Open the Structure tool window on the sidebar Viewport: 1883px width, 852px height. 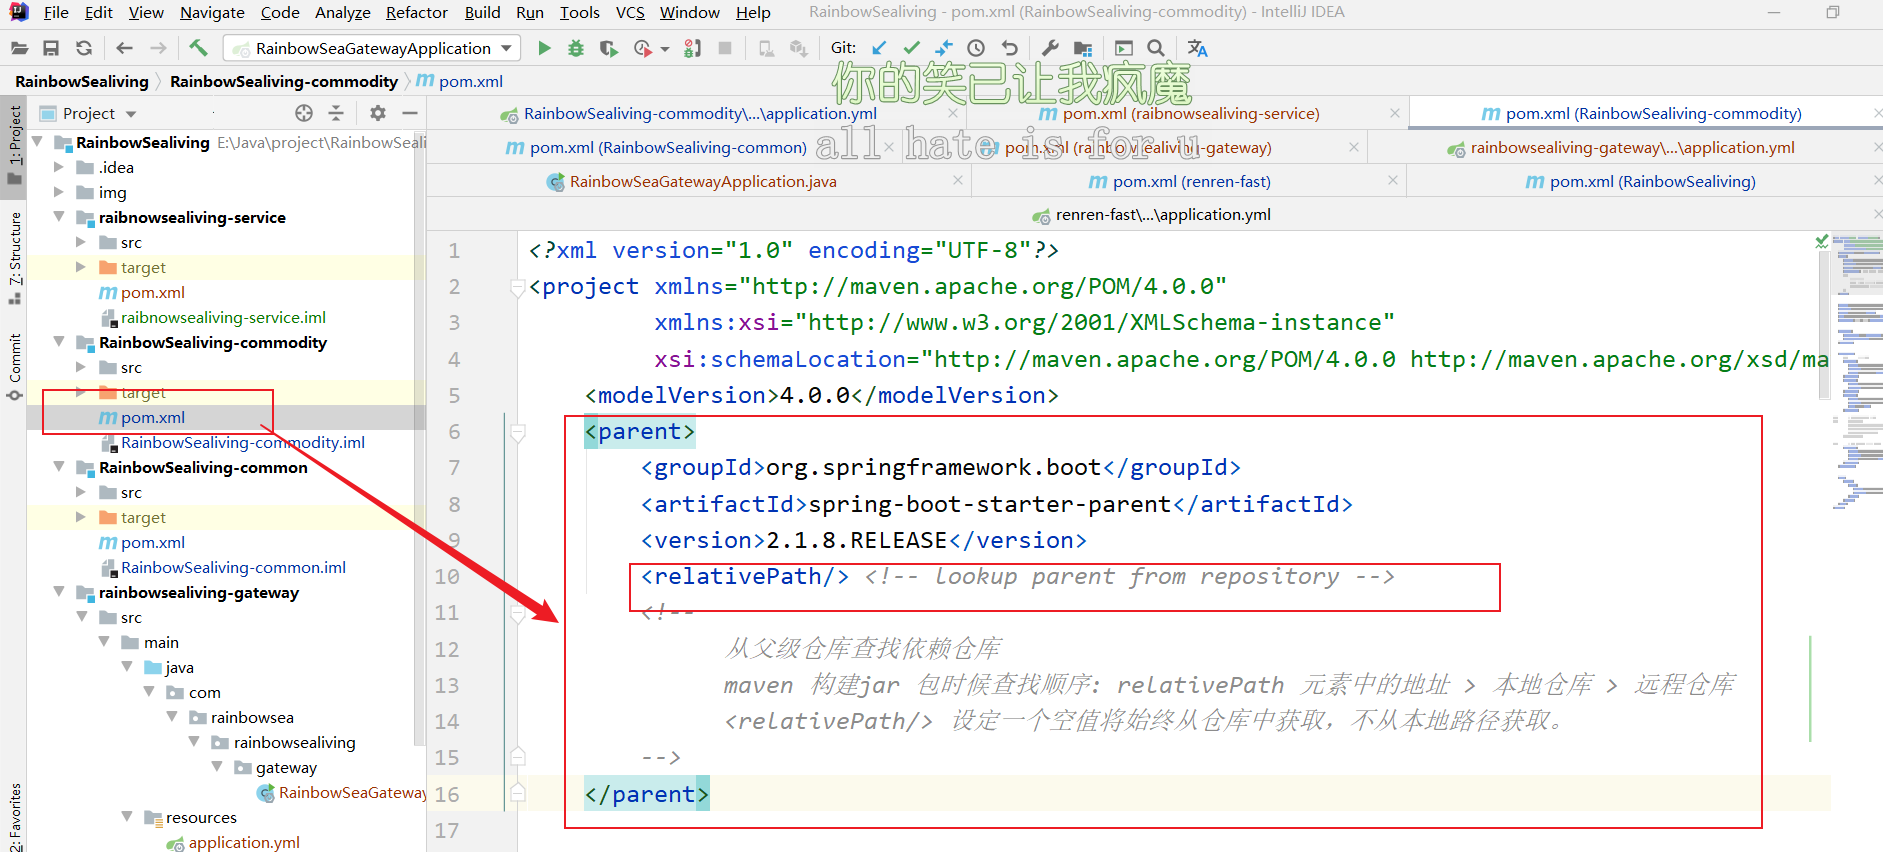point(14,257)
